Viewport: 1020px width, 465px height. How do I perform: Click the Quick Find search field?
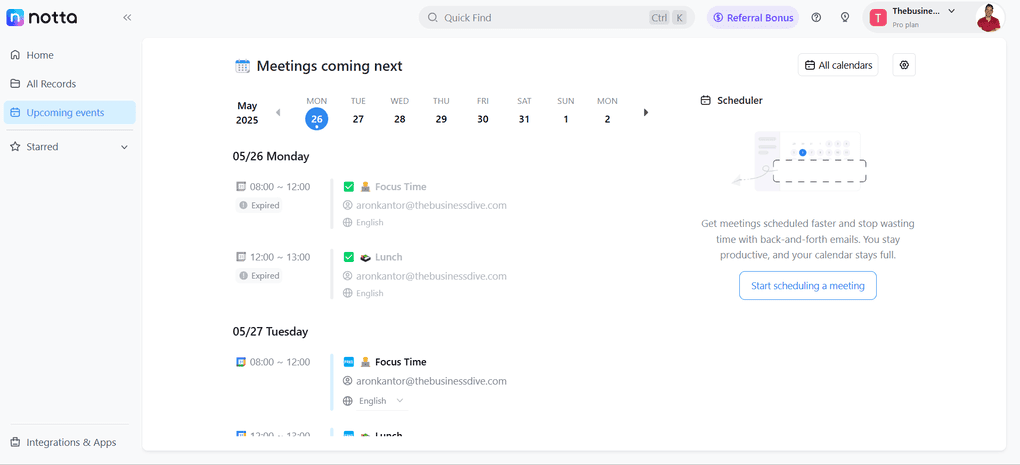tap(556, 18)
